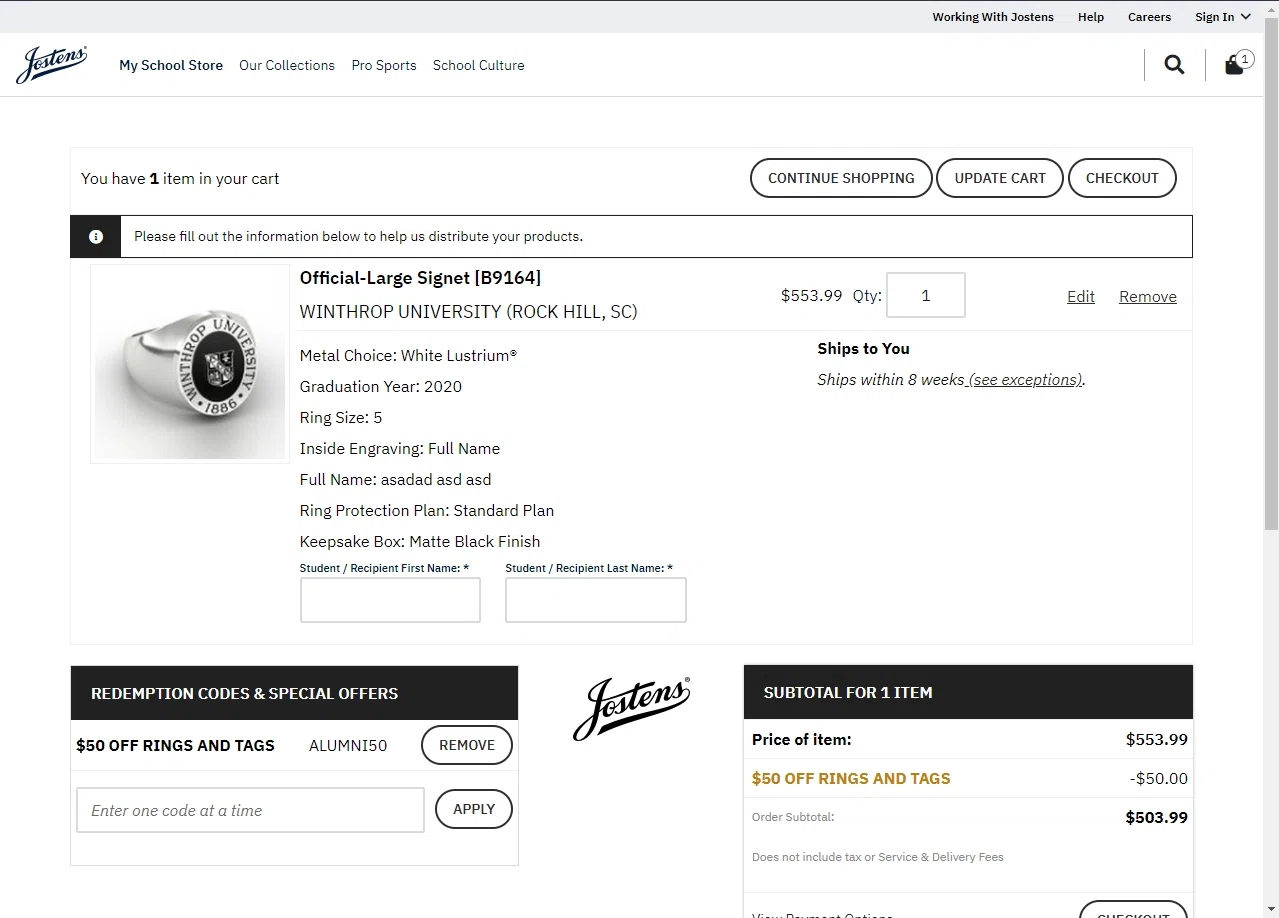Click the ALUMNI50 code text
This screenshot has width=1279, height=918.
coord(348,745)
